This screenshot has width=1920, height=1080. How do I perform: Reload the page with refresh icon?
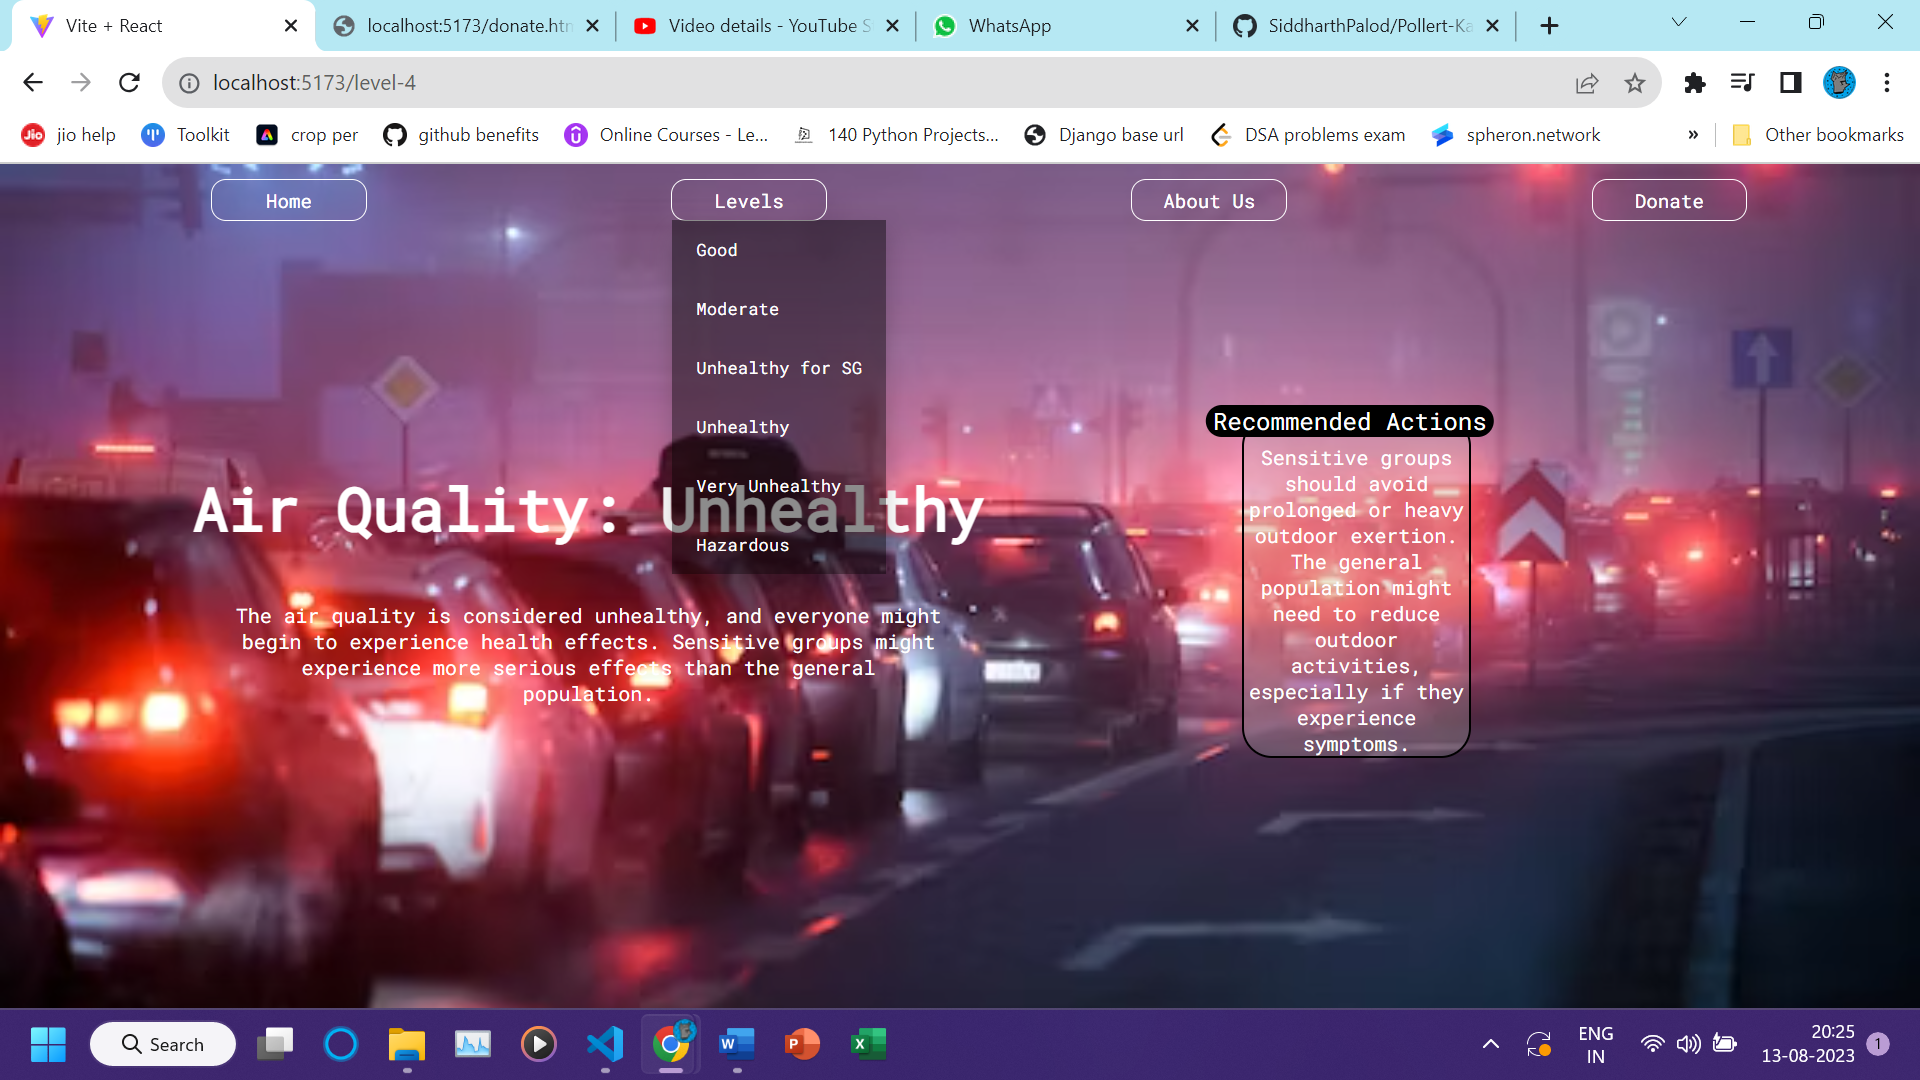pyautogui.click(x=129, y=83)
